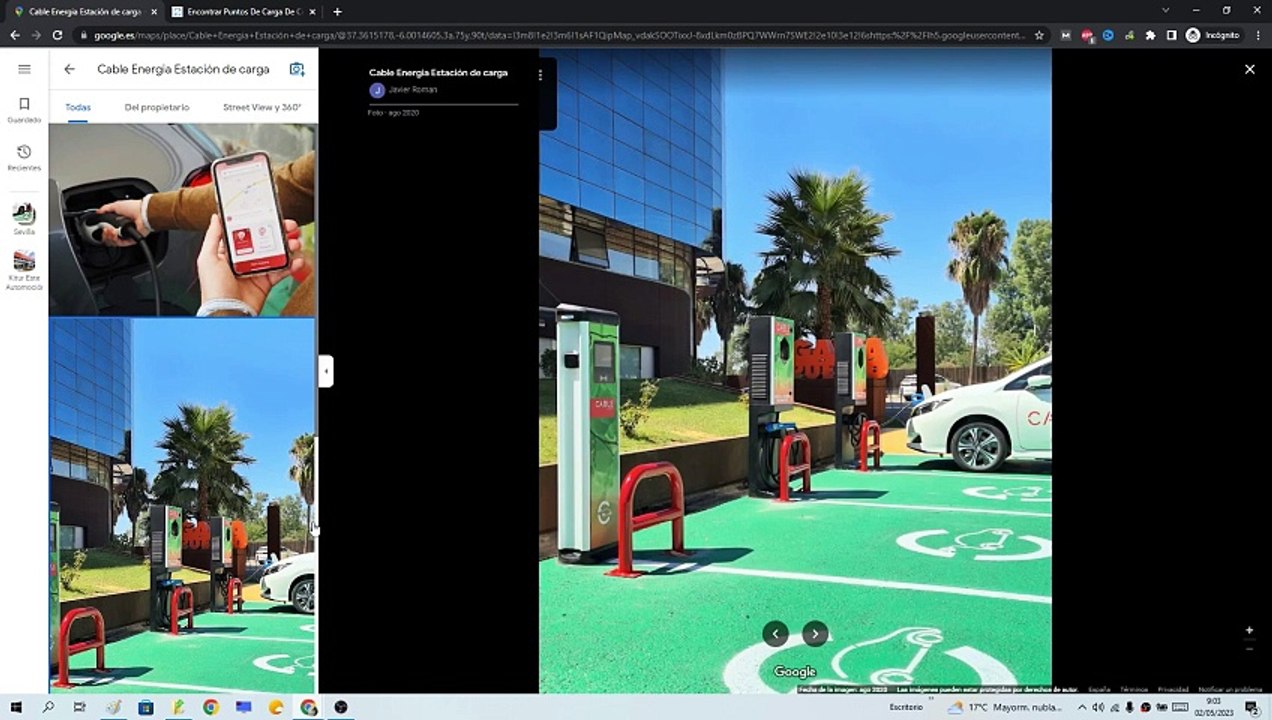Open Task View on taskbar
Image resolution: width=1272 pixels, height=720 pixels.
80,707
